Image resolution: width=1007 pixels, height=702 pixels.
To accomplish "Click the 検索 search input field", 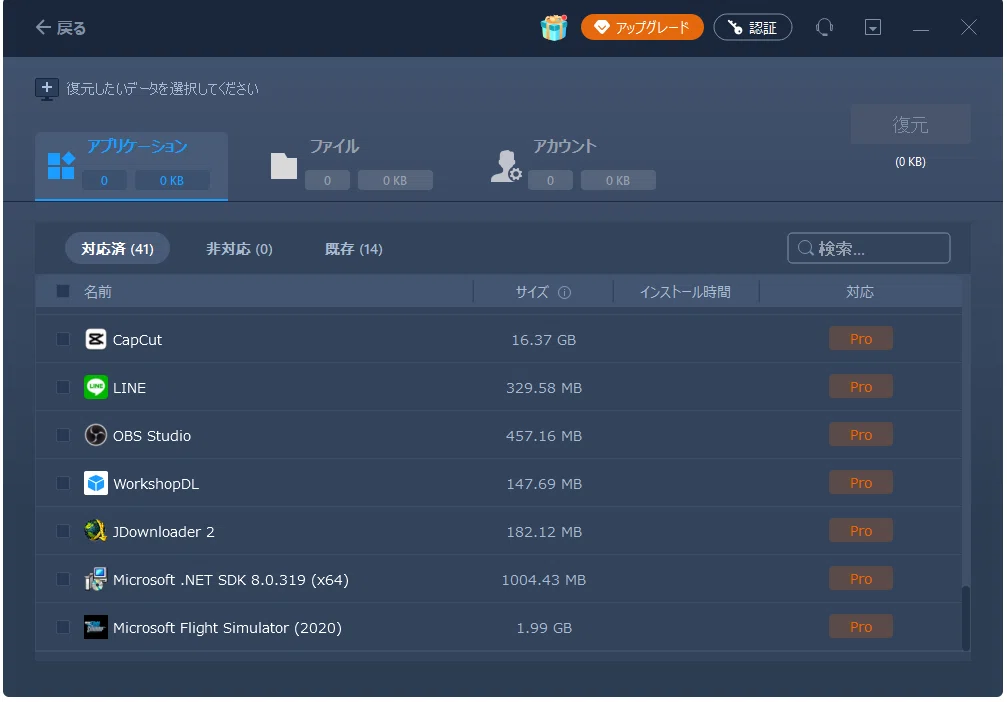I will pyautogui.click(x=869, y=248).
